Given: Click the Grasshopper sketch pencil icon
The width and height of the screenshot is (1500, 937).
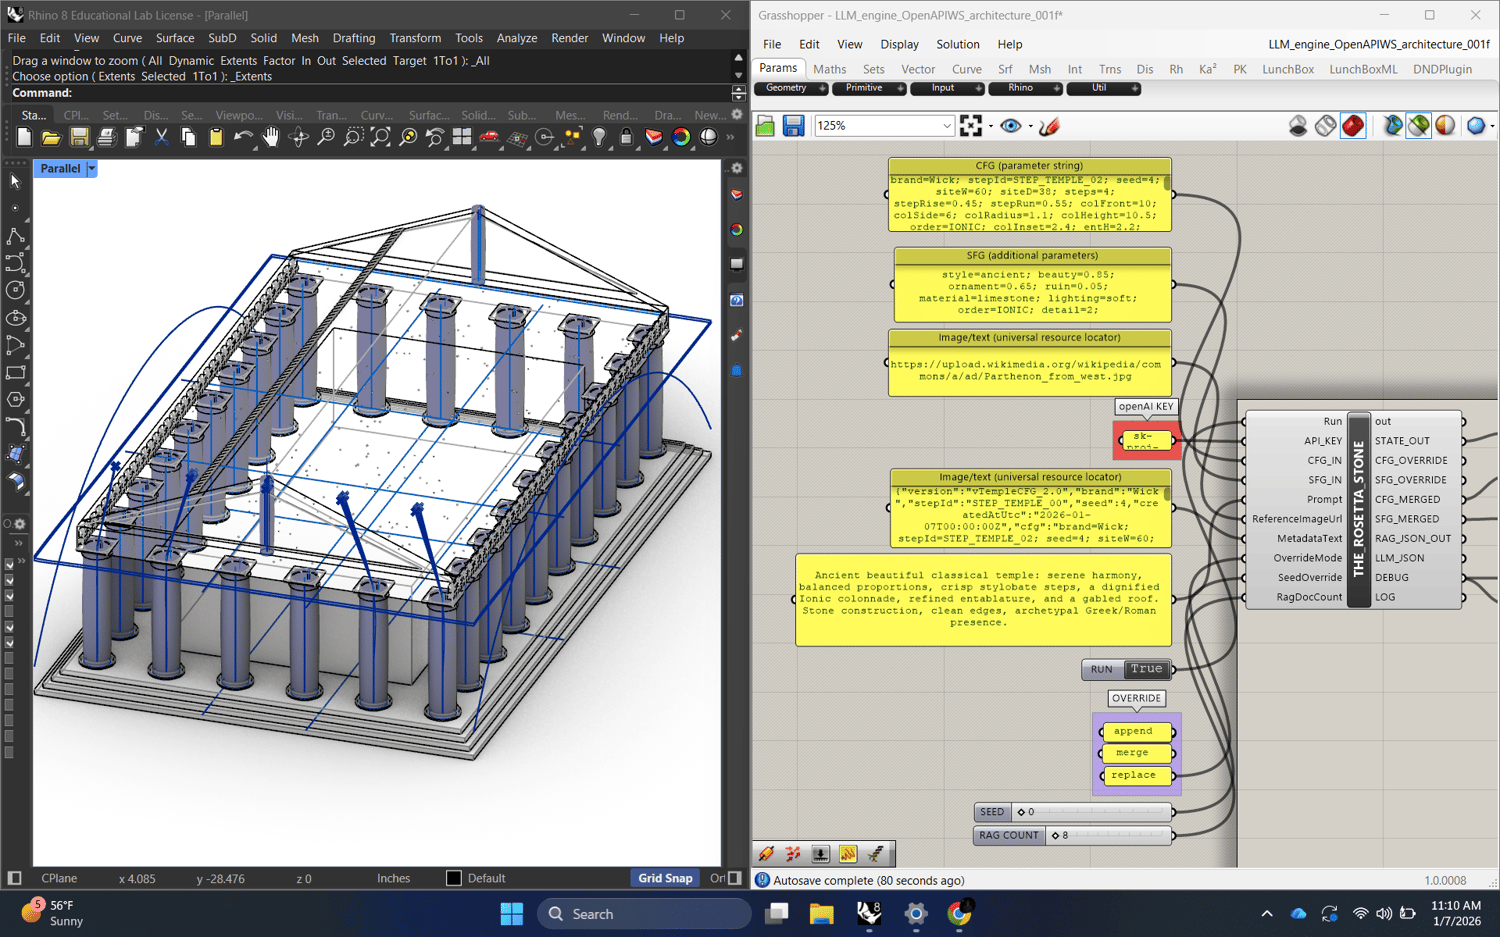Looking at the screenshot, I should point(1049,126).
